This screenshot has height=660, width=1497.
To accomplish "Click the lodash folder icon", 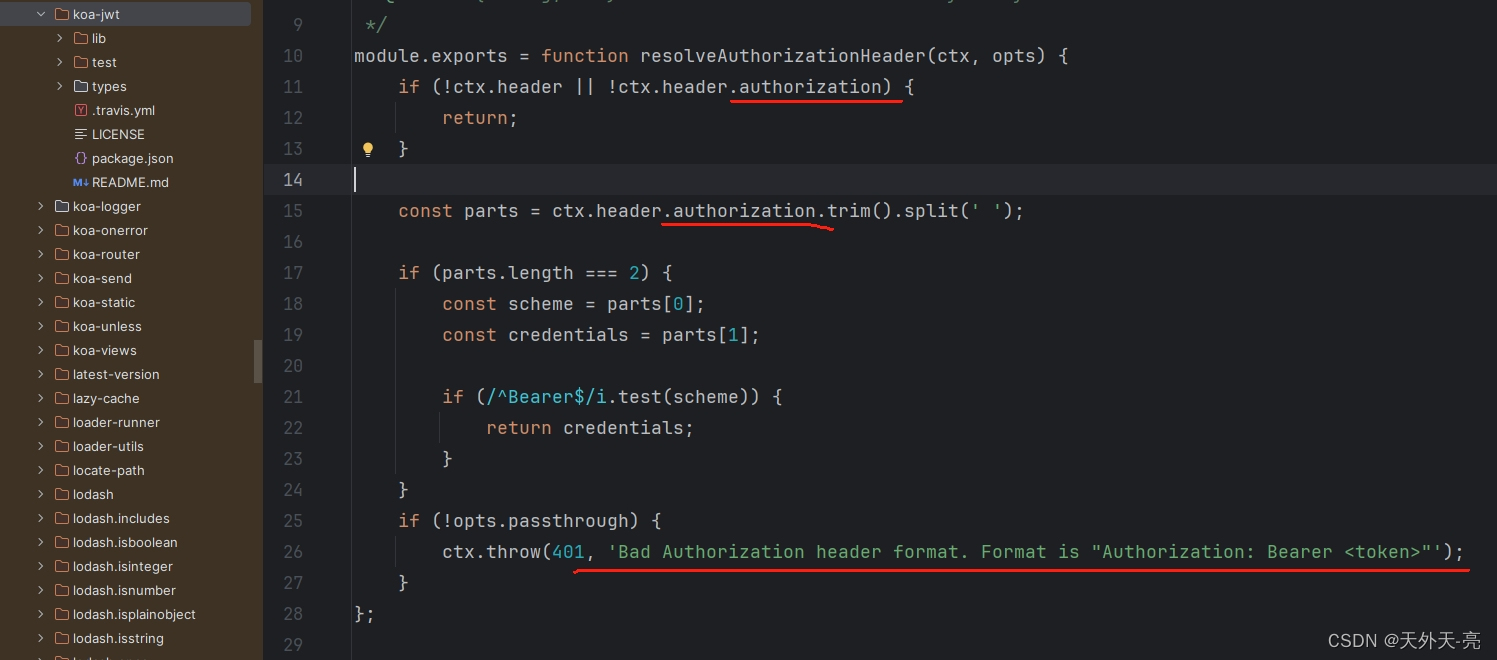I will [x=62, y=494].
